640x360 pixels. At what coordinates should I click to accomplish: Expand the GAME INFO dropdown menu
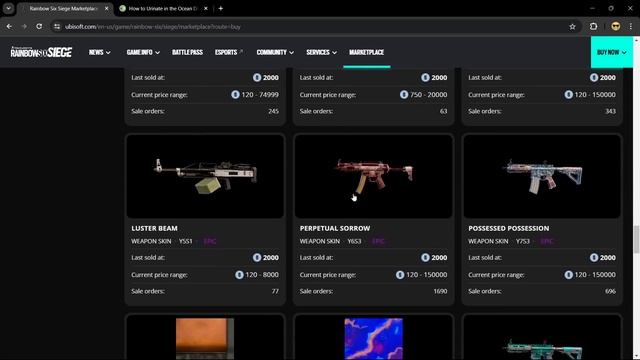[x=143, y=52]
